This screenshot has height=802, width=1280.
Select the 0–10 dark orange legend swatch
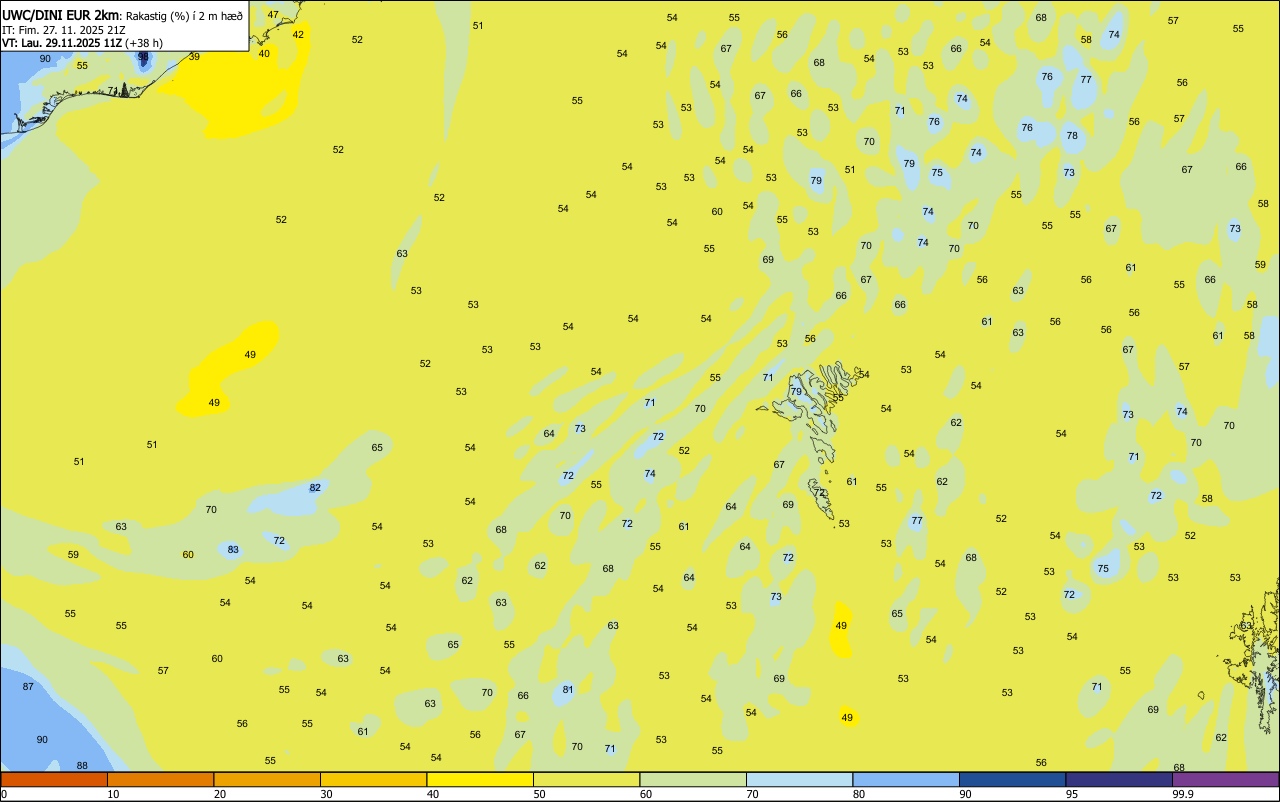pyautogui.click(x=54, y=779)
